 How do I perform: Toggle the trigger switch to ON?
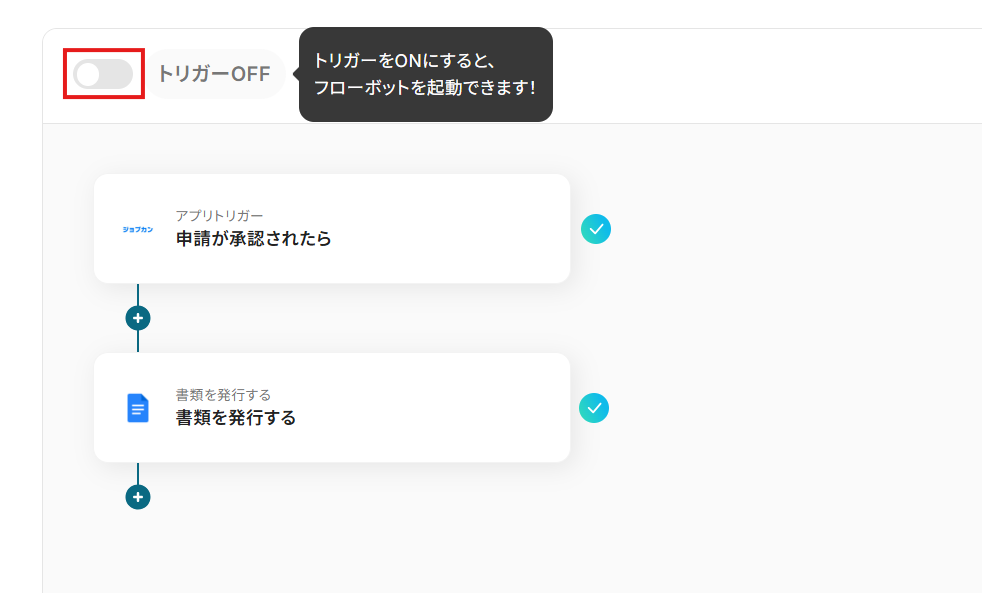(103, 74)
